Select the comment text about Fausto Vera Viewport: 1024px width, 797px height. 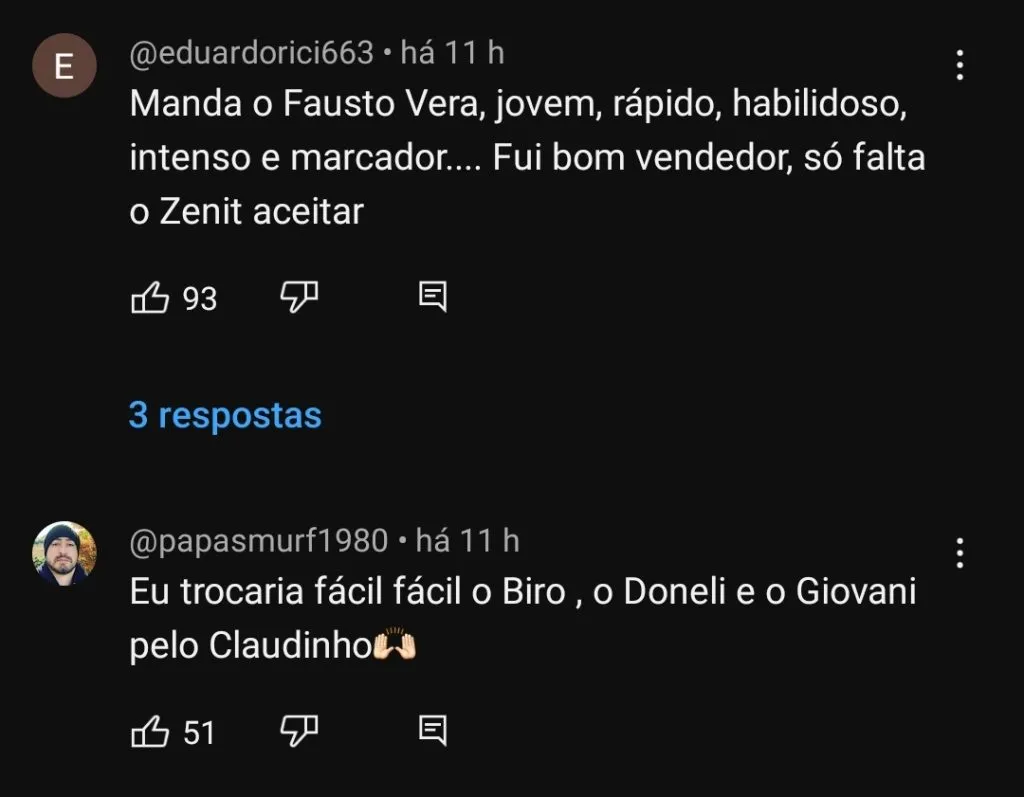pos(500,156)
